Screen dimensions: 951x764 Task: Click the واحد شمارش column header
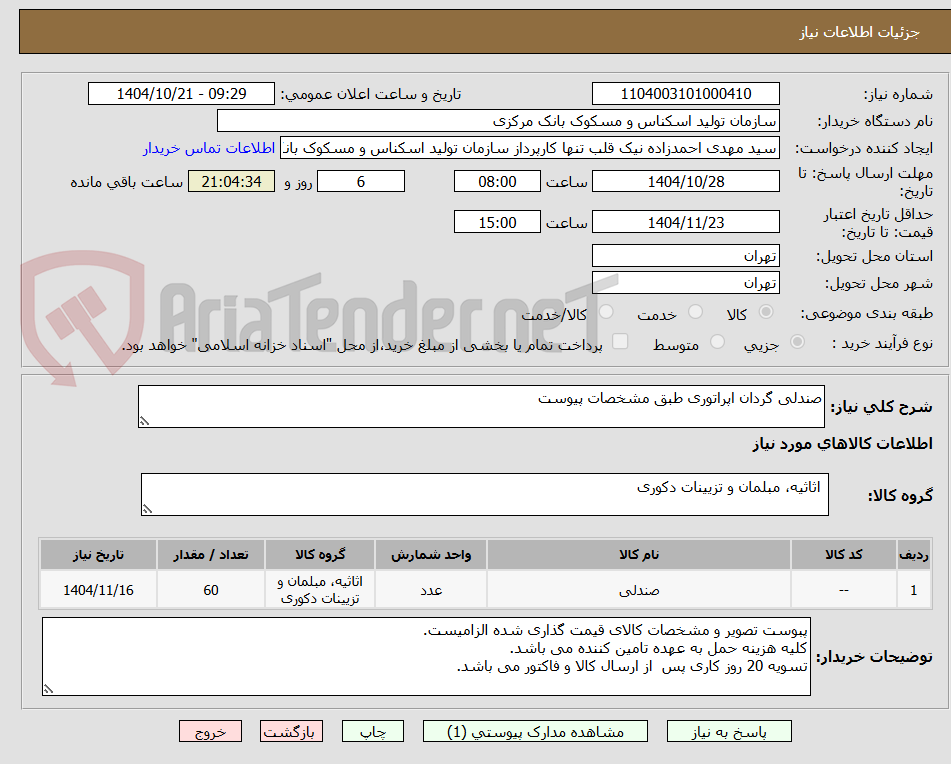tap(431, 555)
